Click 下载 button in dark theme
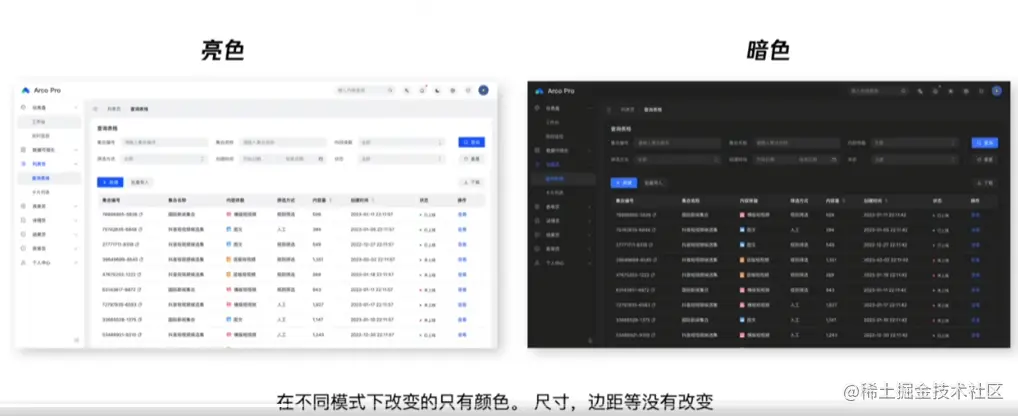This screenshot has height=416, width=1018. pos(986,183)
